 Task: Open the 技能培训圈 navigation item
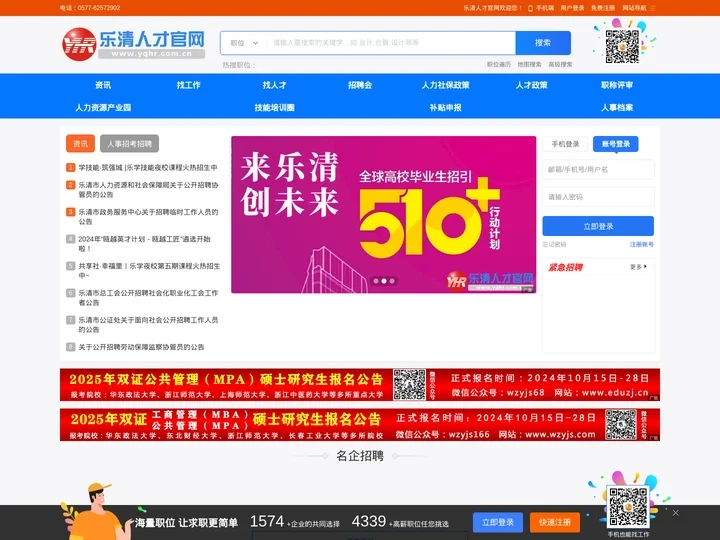click(274, 107)
